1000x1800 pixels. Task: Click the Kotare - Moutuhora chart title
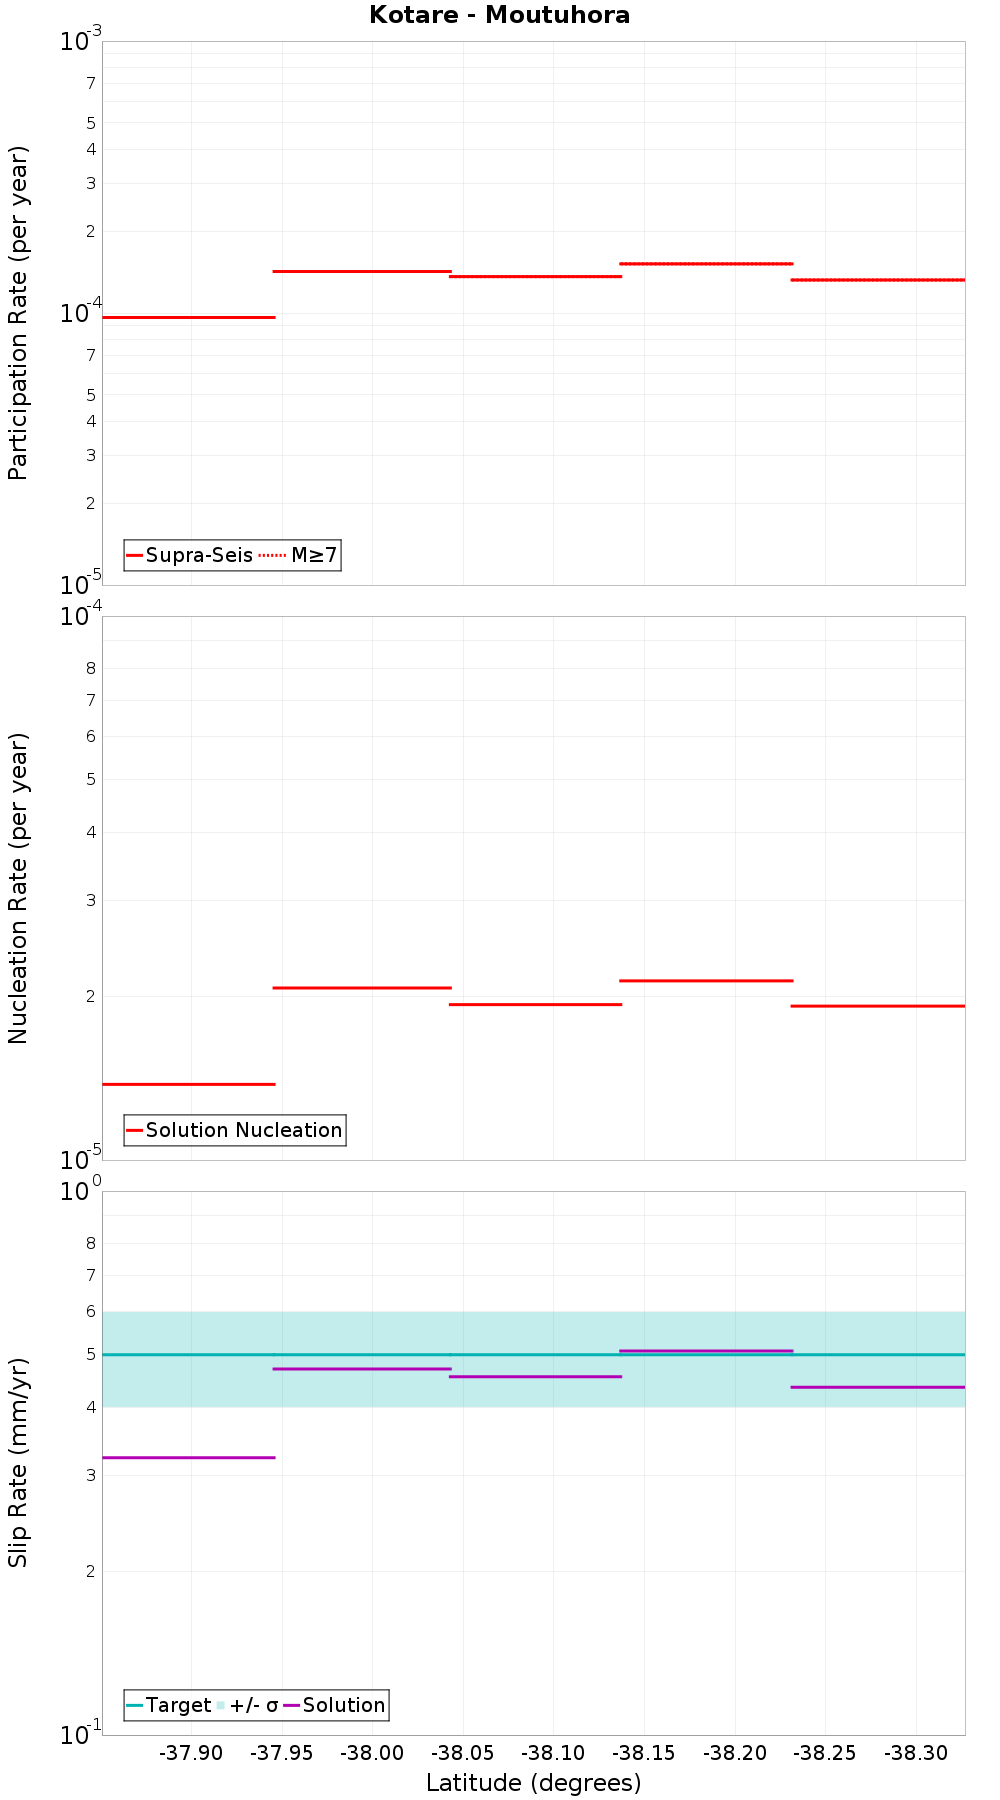500,15
